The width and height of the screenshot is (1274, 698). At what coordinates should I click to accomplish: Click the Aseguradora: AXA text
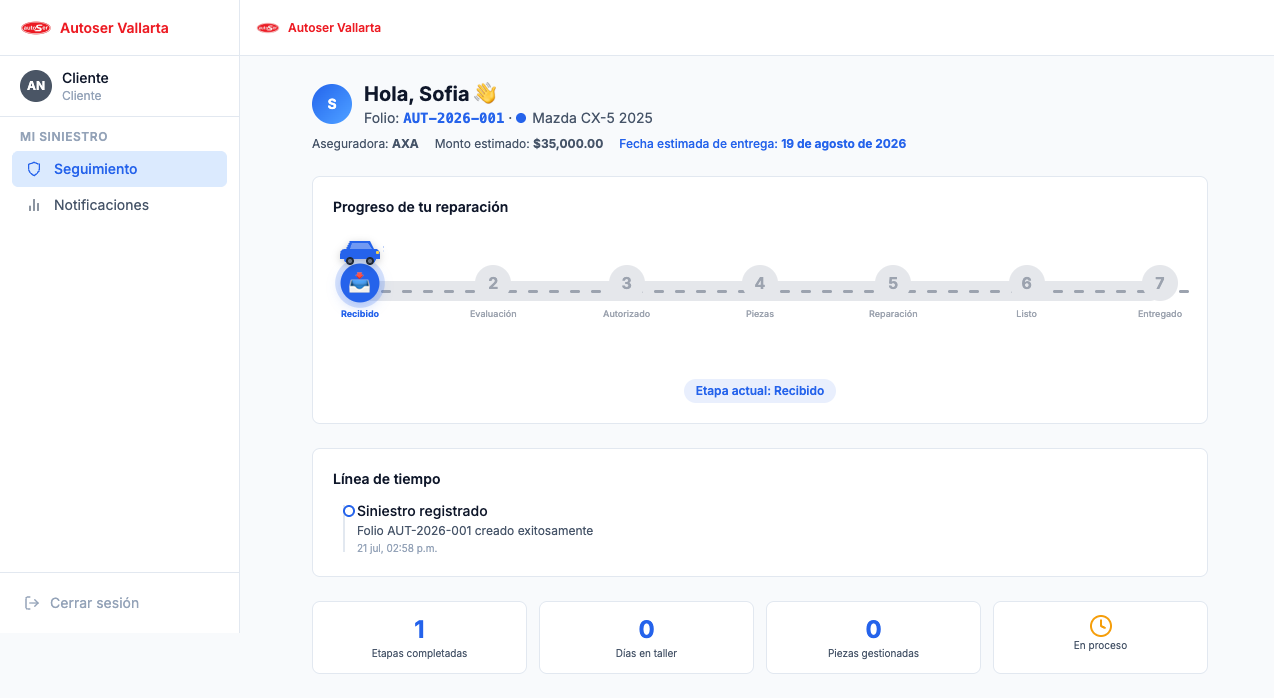(x=365, y=143)
